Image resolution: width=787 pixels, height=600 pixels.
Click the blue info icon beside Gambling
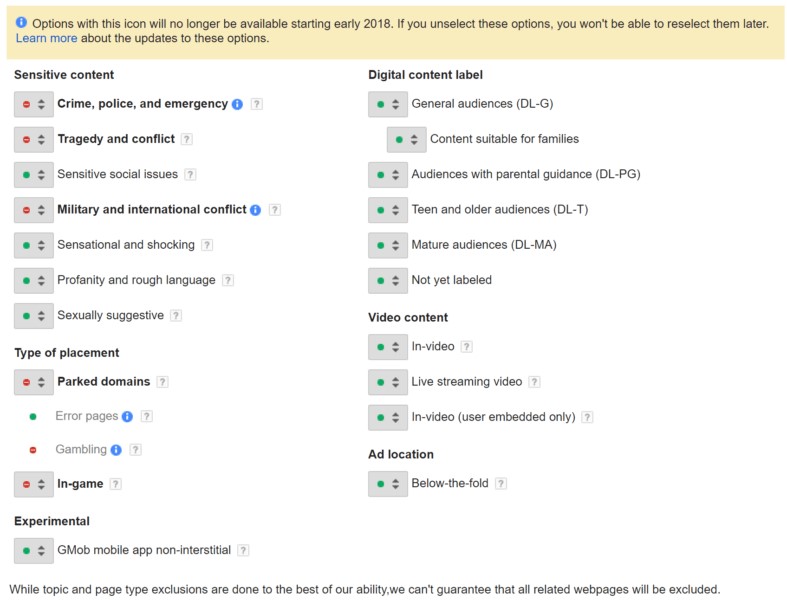(x=116, y=450)
